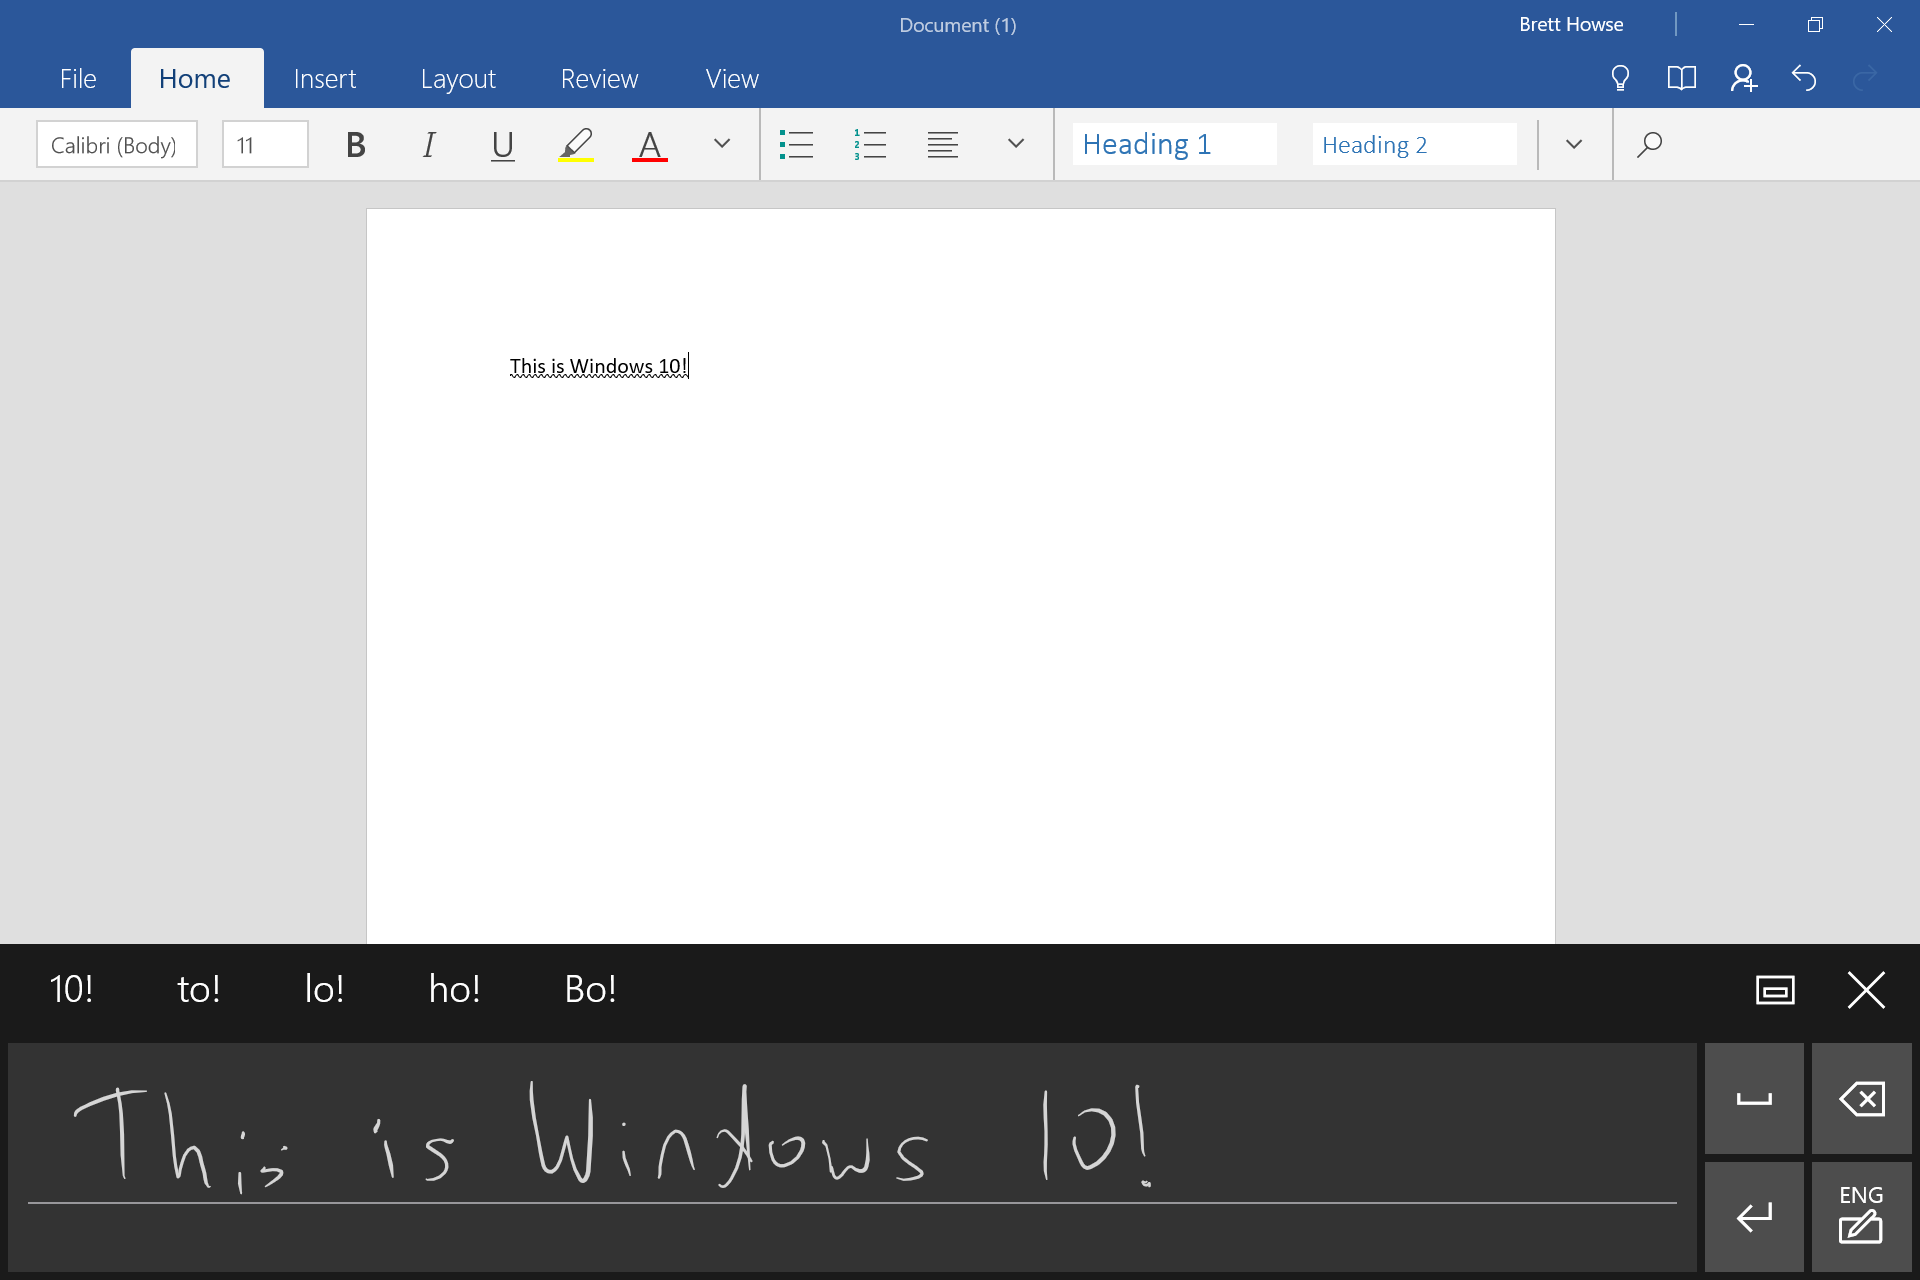
Task: Select the Font Color tool
Action: pyautogui.click(x=649, y=143)
